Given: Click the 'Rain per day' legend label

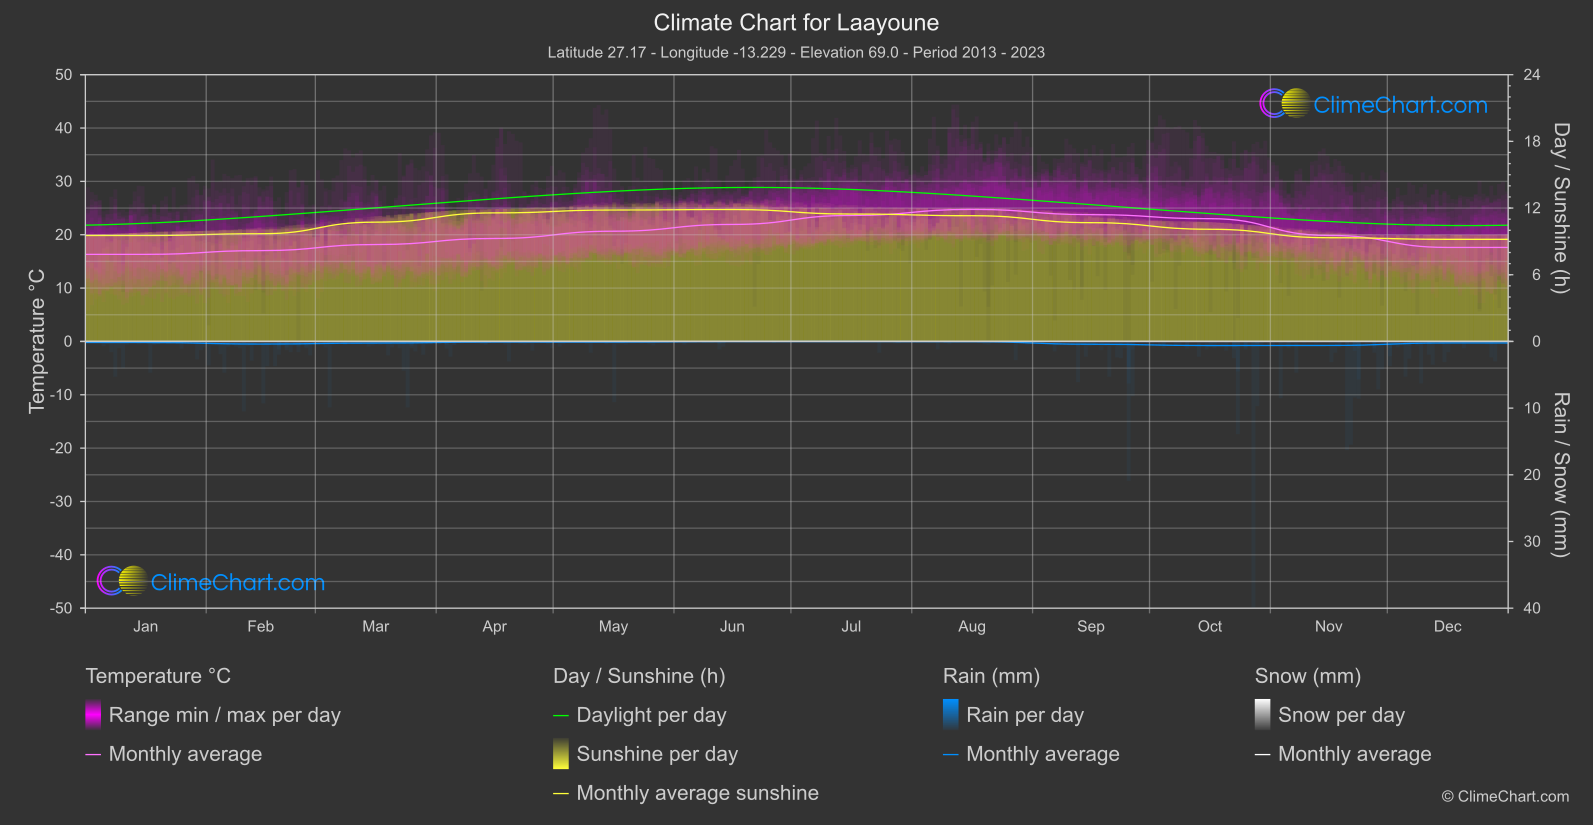Looking at the screenshot, I should click(x=1025, y=715).
